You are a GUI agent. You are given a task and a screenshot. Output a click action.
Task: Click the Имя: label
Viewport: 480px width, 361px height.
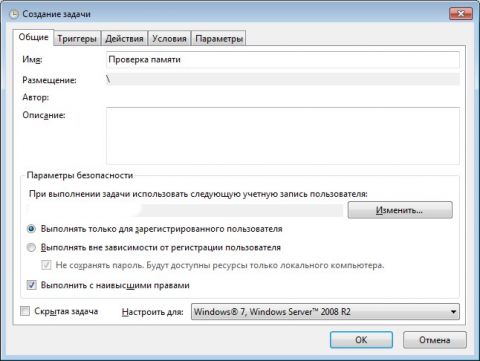click(32, 60)
